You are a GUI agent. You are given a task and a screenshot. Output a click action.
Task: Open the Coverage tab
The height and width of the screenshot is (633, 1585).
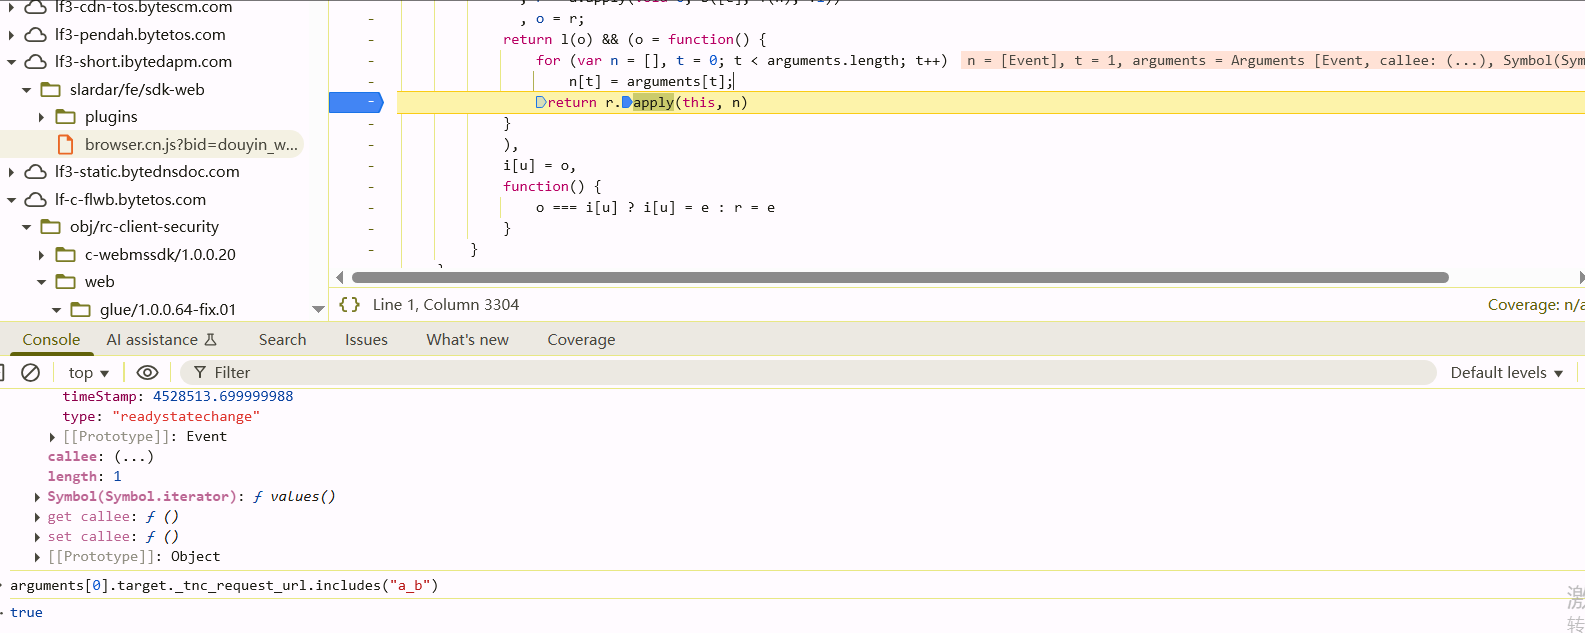(581, 340)
